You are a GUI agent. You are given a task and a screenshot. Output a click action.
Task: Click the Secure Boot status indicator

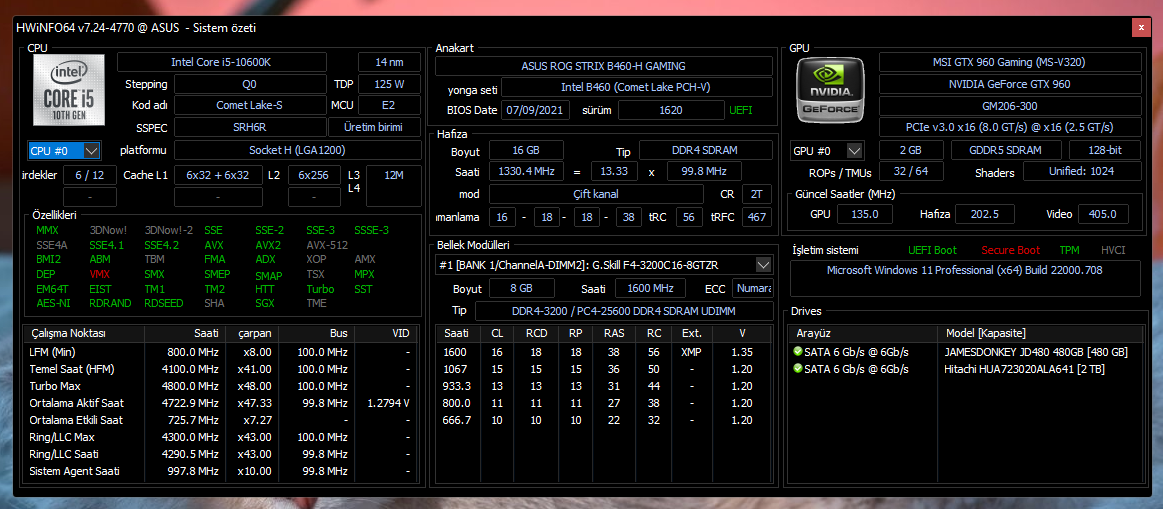click(x=1010, y=250)
